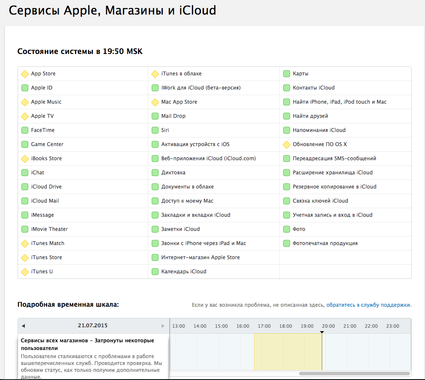The image size is (425, 380).
Task: Open the Фотопечатная продукция status entry
Action: (345, 243)
